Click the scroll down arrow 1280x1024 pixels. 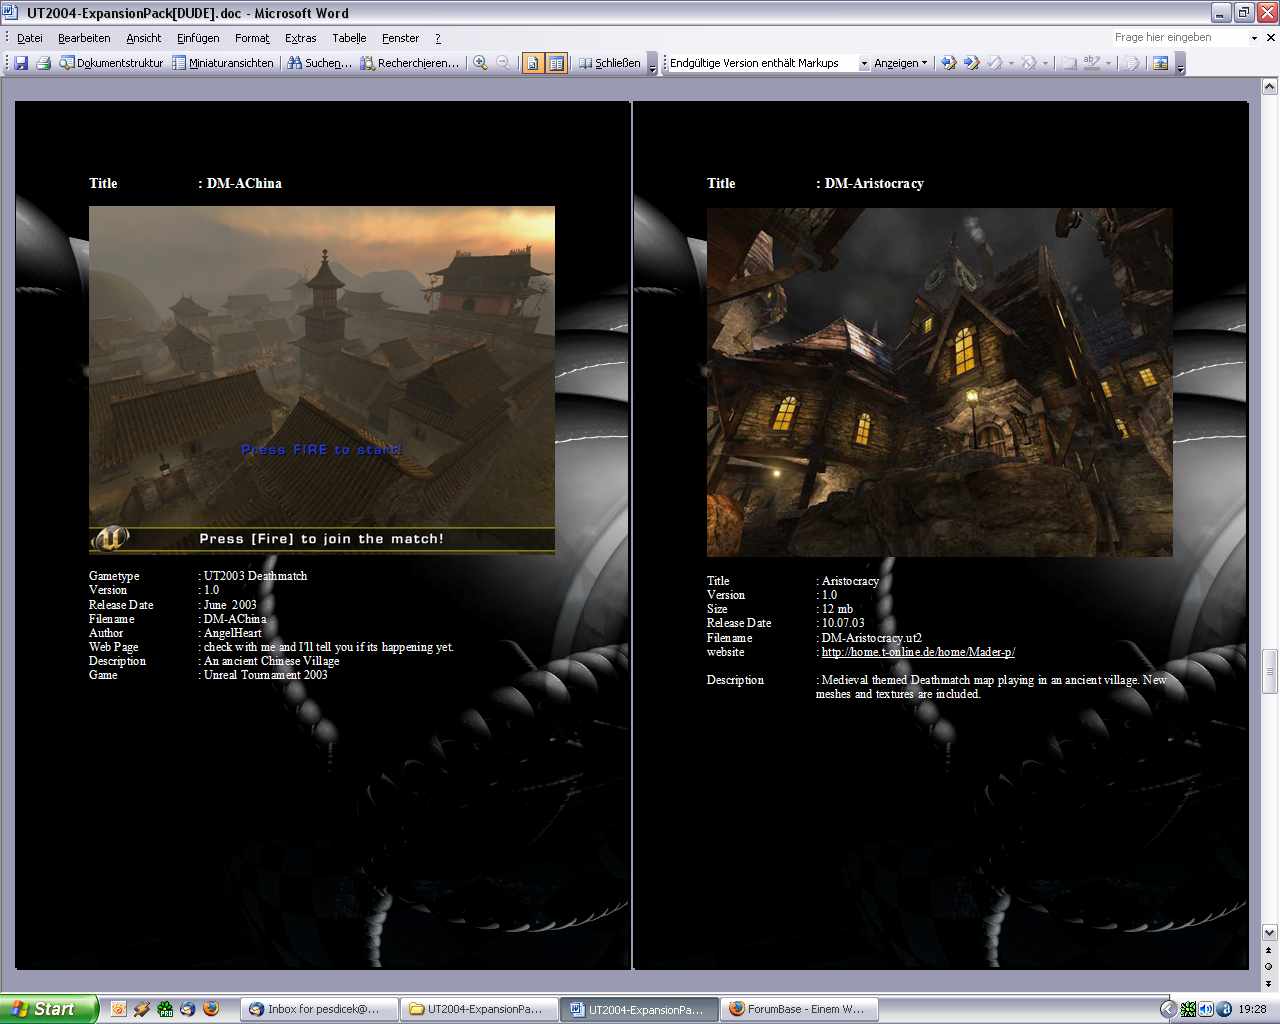tap(1270, 932)
